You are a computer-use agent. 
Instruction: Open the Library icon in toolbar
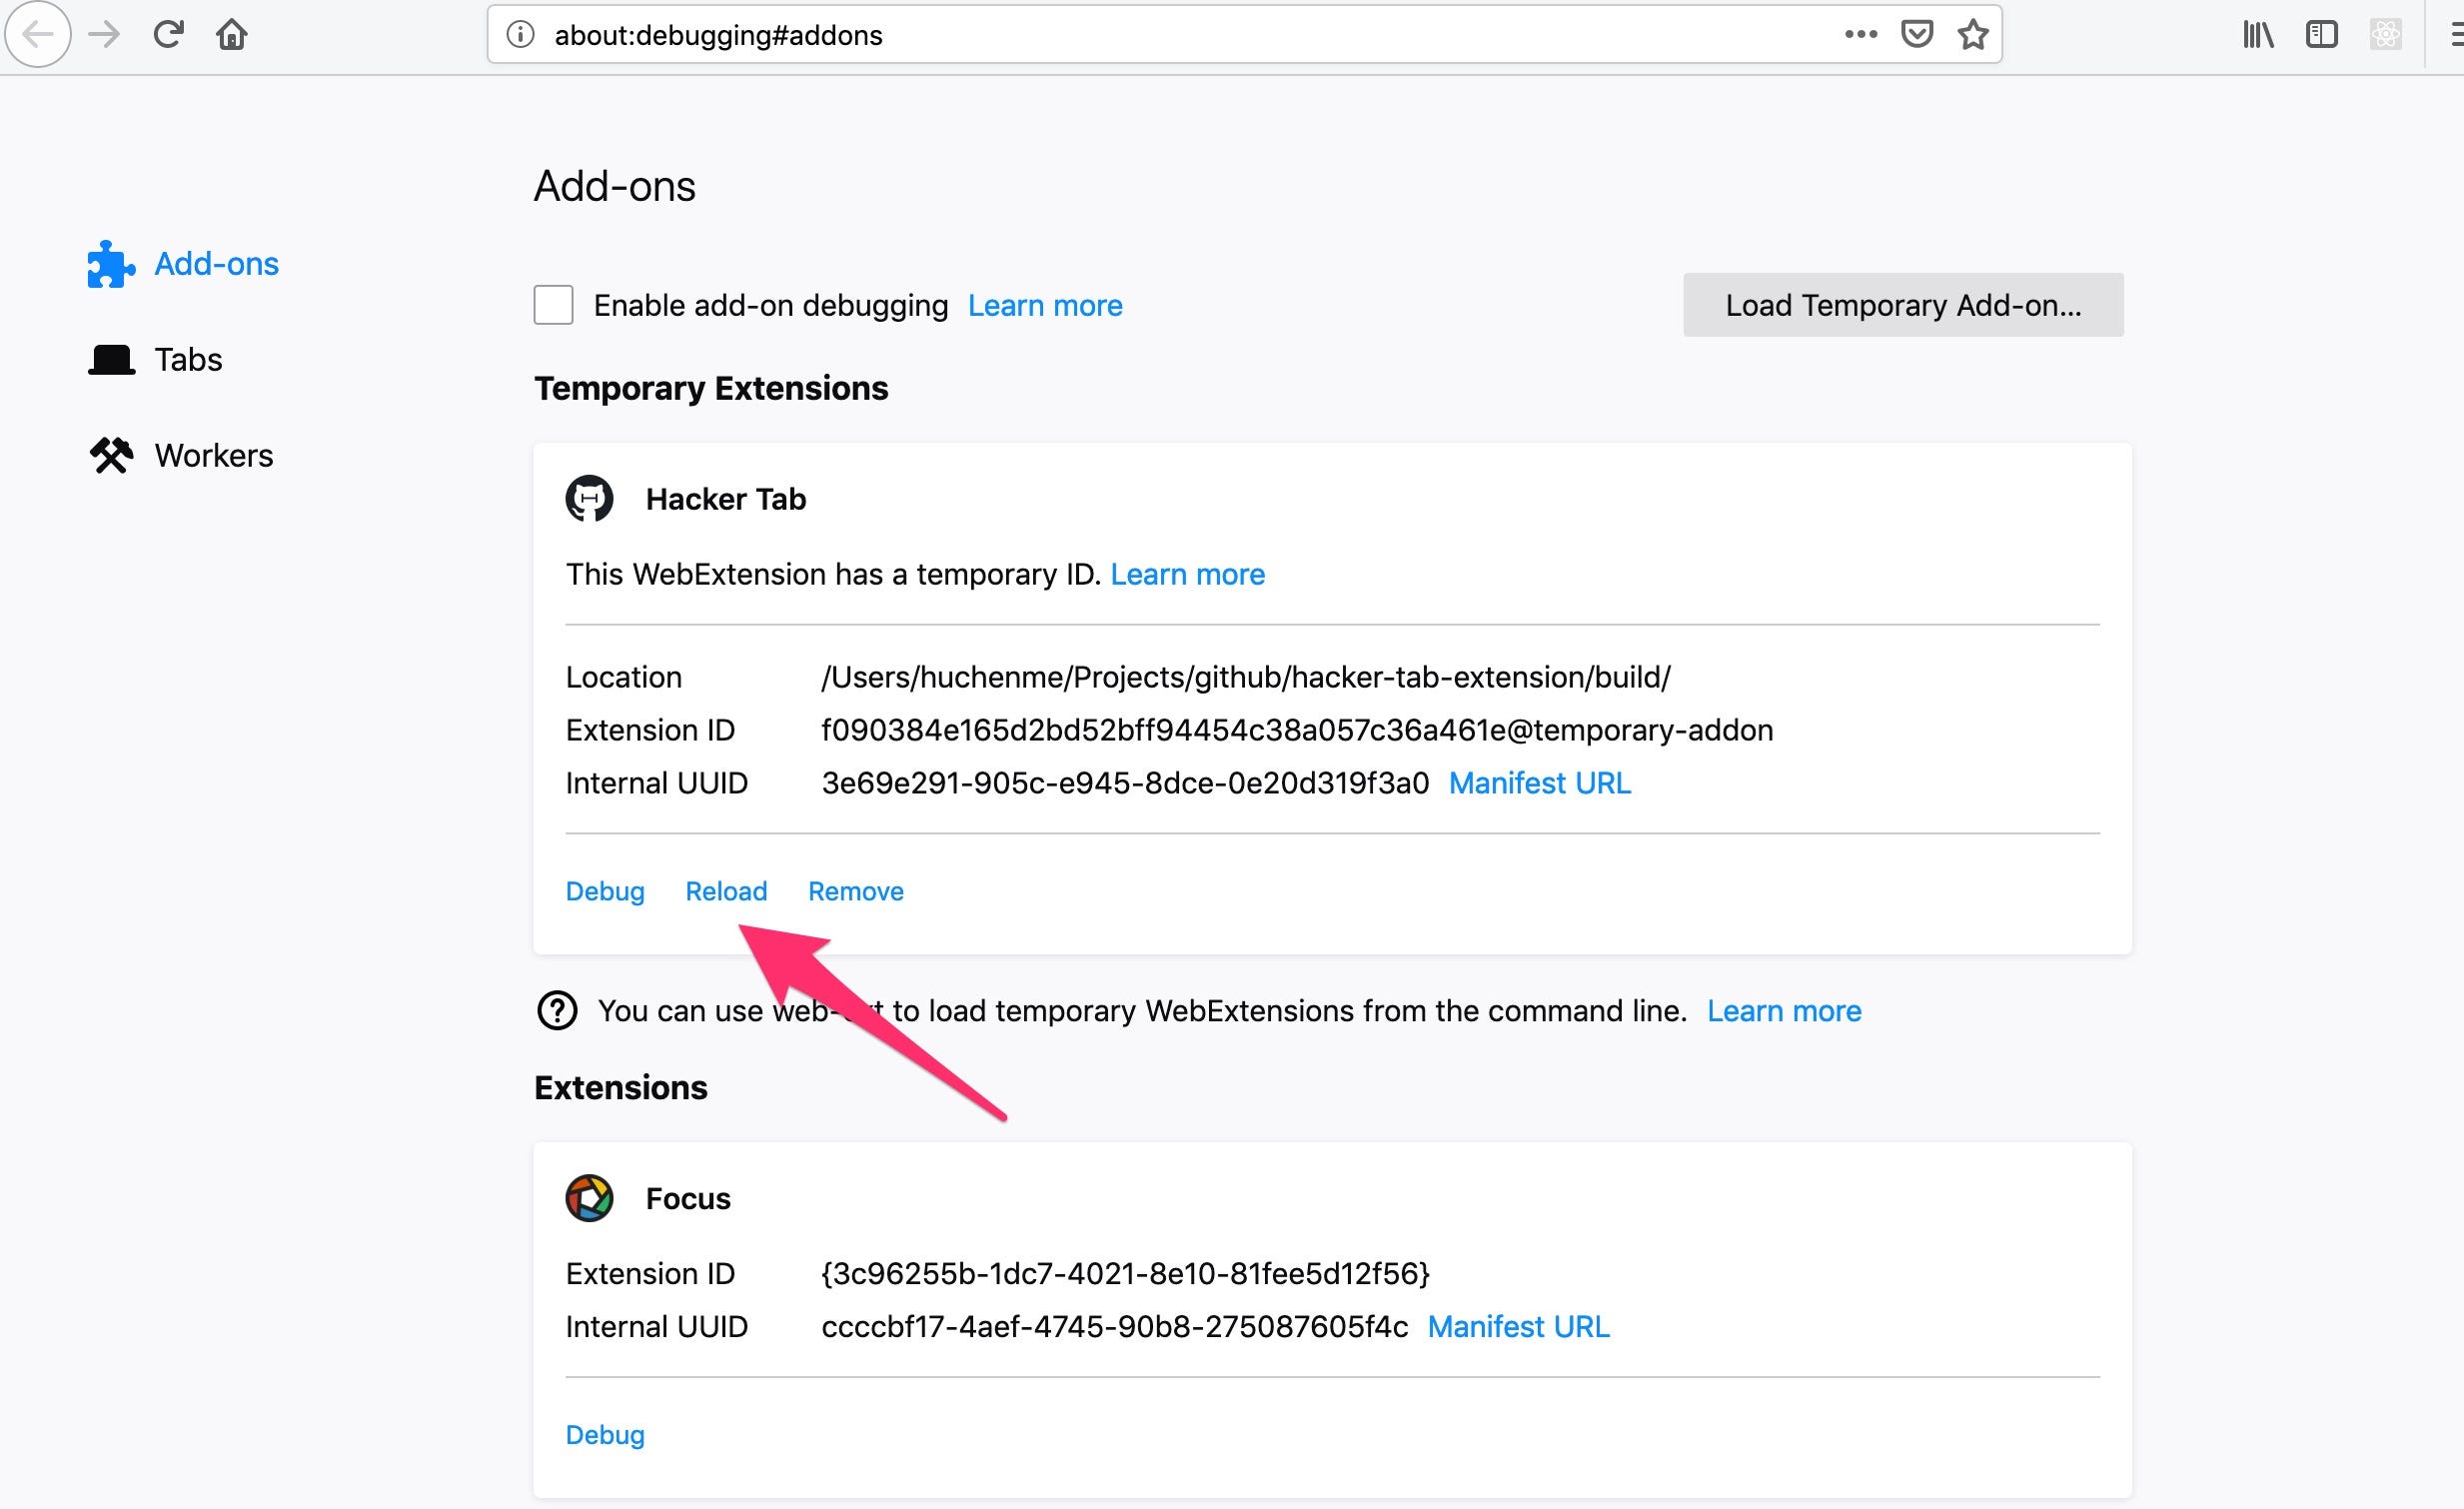tap(2258, 34)
